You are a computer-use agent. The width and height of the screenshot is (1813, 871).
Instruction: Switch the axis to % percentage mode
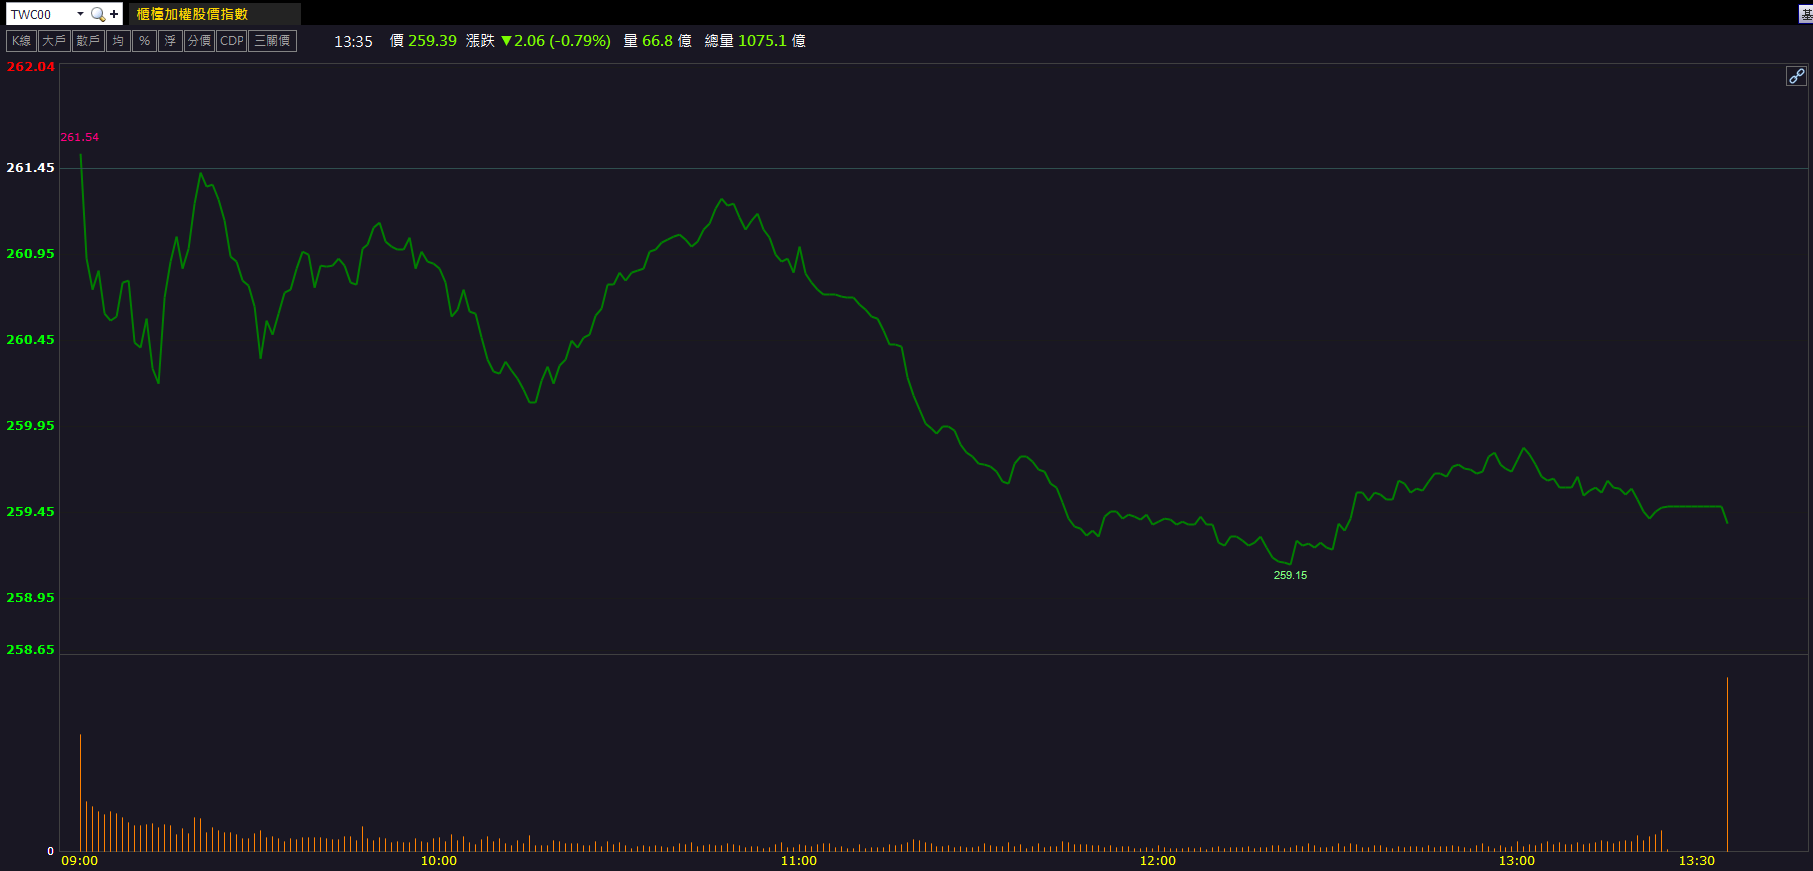[144, 41]
